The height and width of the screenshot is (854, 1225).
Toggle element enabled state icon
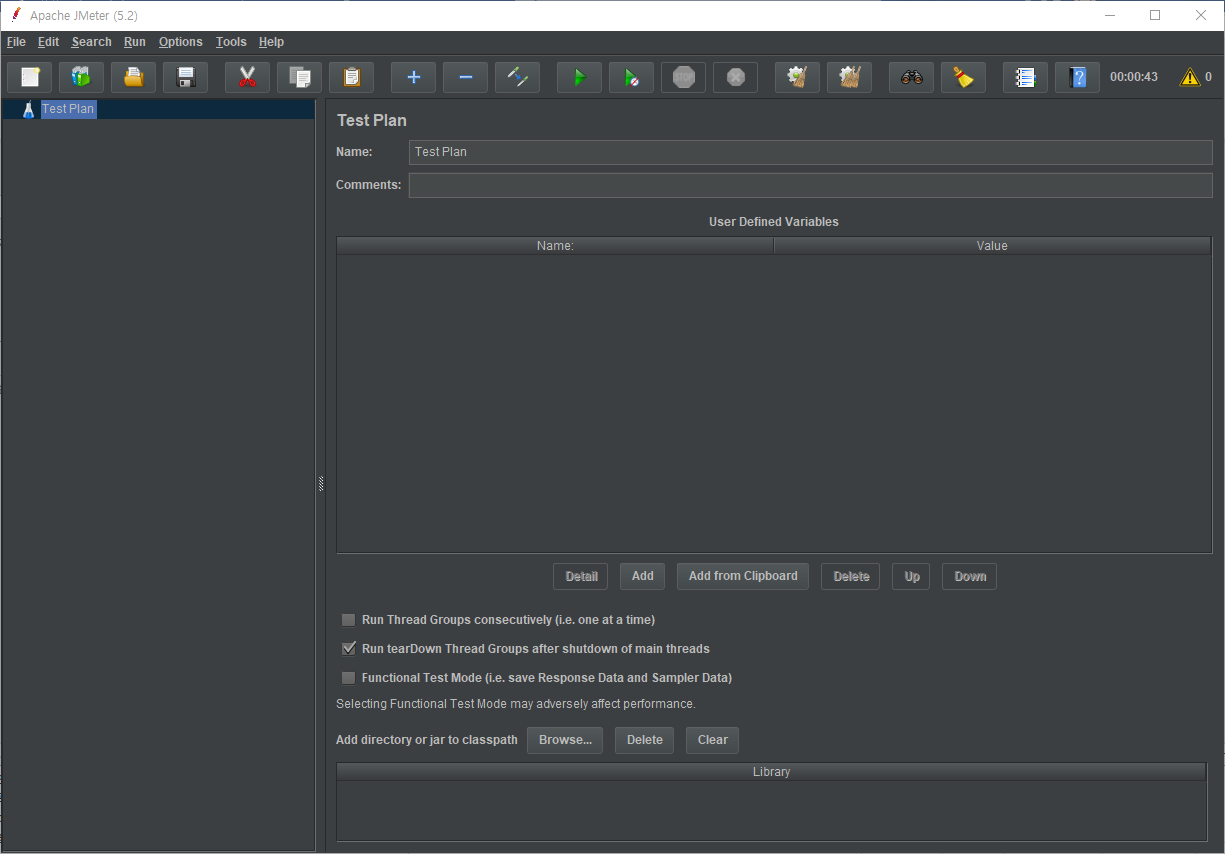518,77
